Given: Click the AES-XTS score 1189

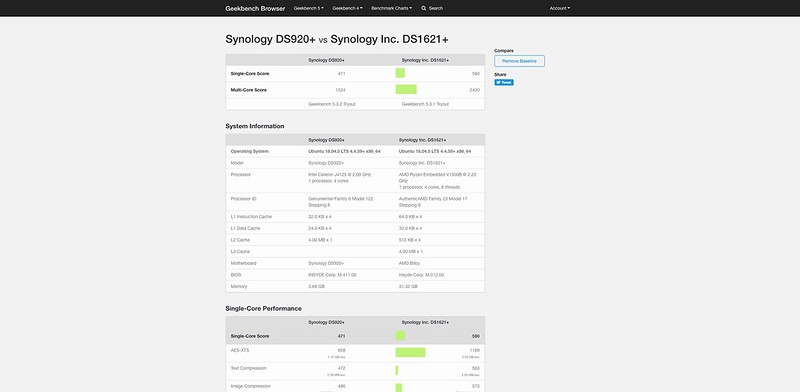Looking at the screenshot, I should point(474,351).
